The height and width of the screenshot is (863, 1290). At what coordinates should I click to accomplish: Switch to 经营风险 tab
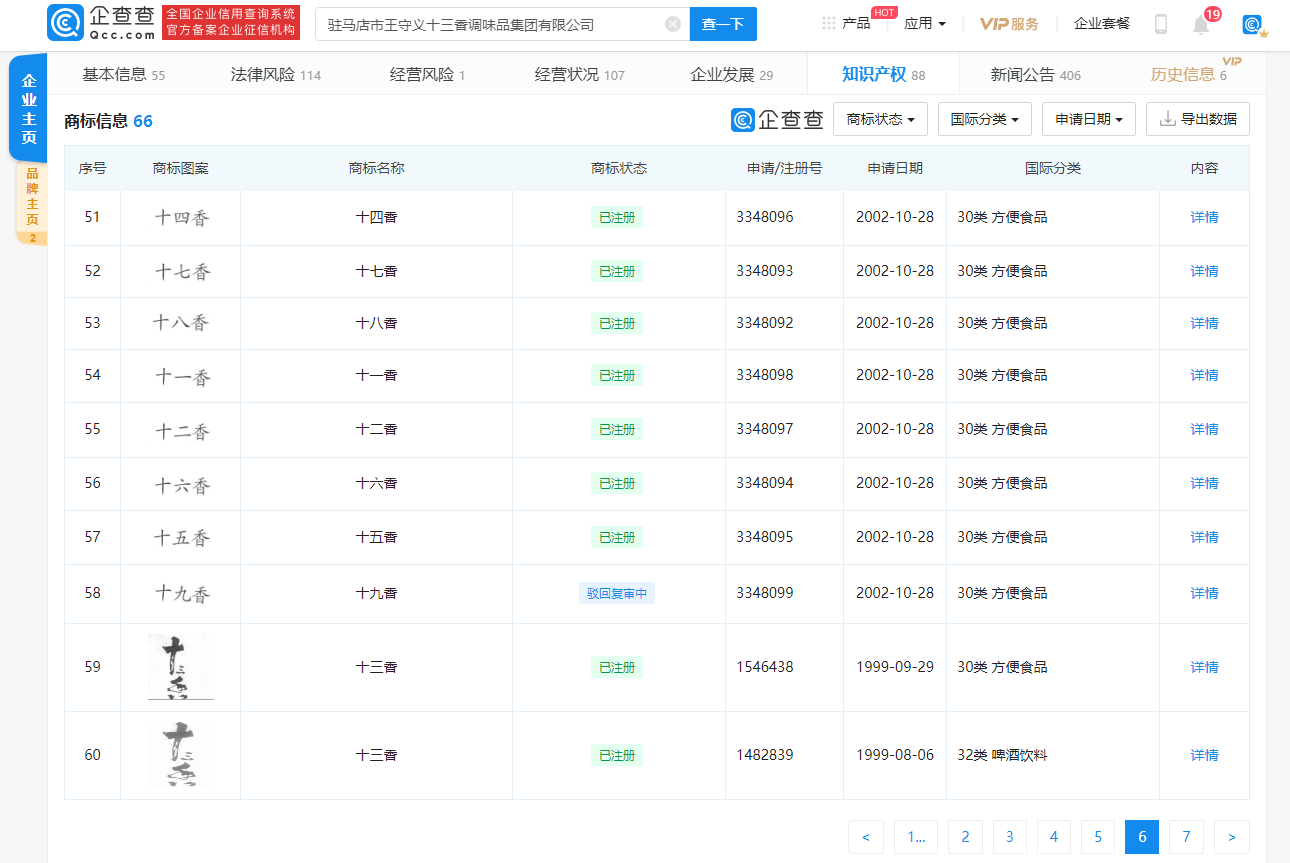[x=428, y=74]
